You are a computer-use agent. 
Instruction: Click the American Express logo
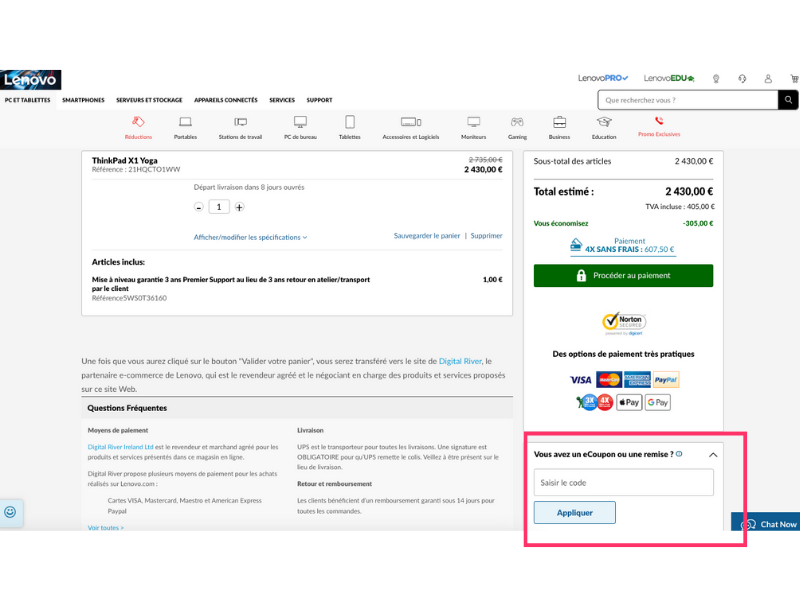coord(637,380)
